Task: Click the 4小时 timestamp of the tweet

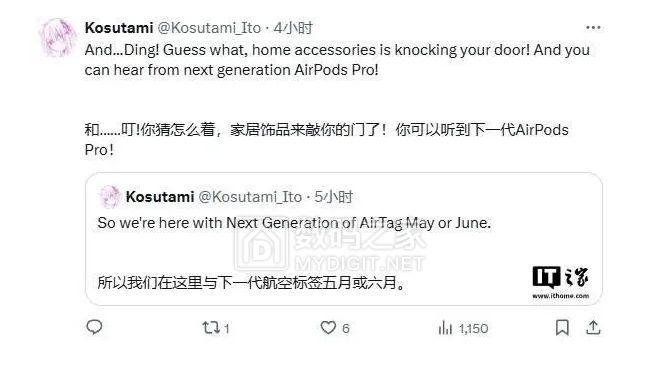Action: tap(293, 28)
